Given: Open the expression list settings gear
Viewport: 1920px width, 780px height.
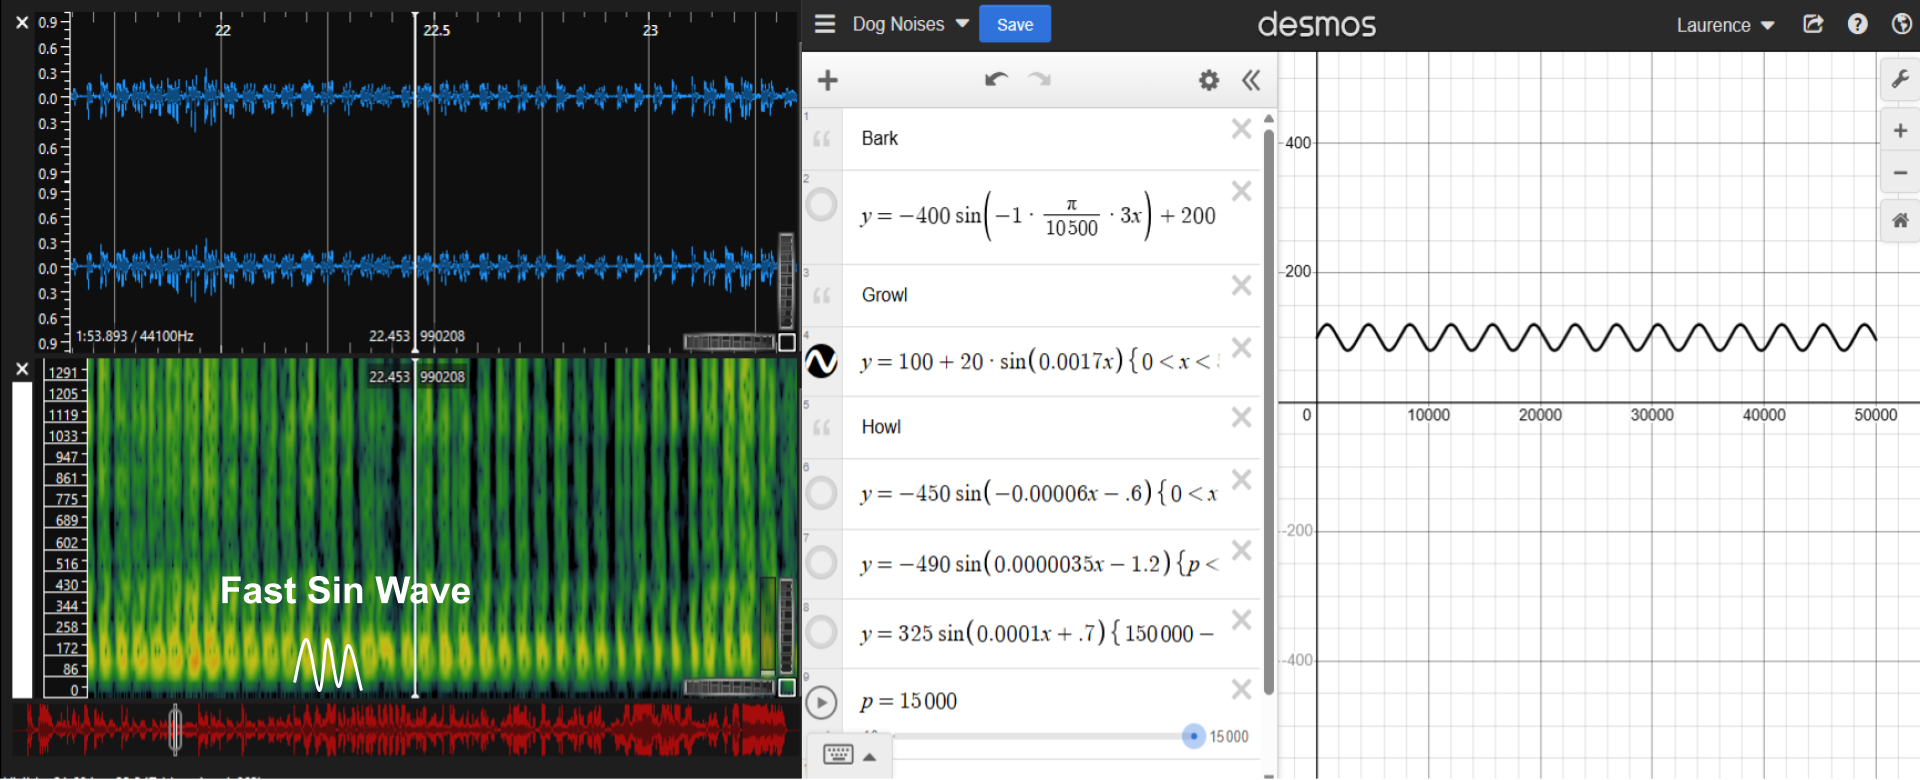Looking at the screenshot, I should (x=1209, y=80).
